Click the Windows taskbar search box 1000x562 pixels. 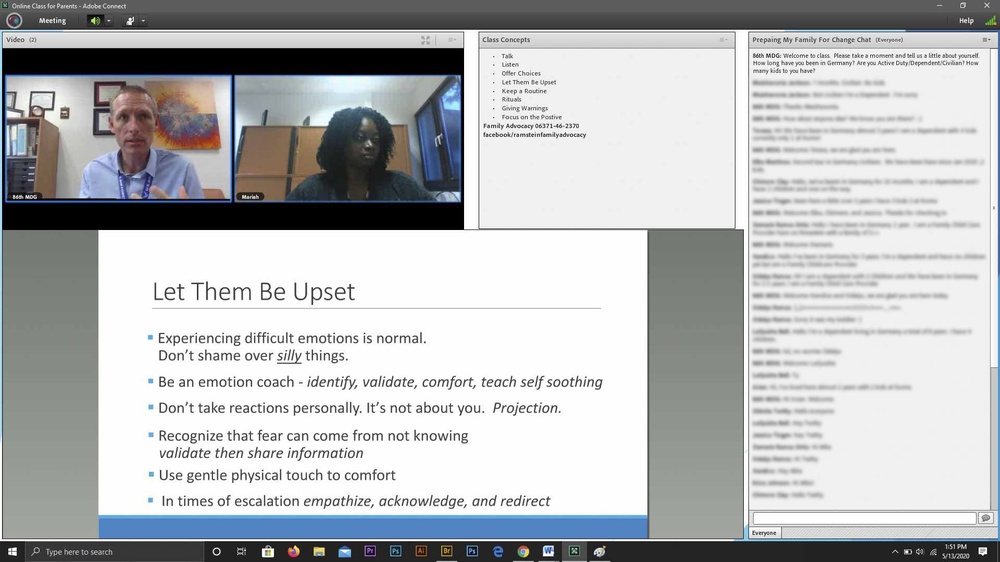(x=110, y=551)
